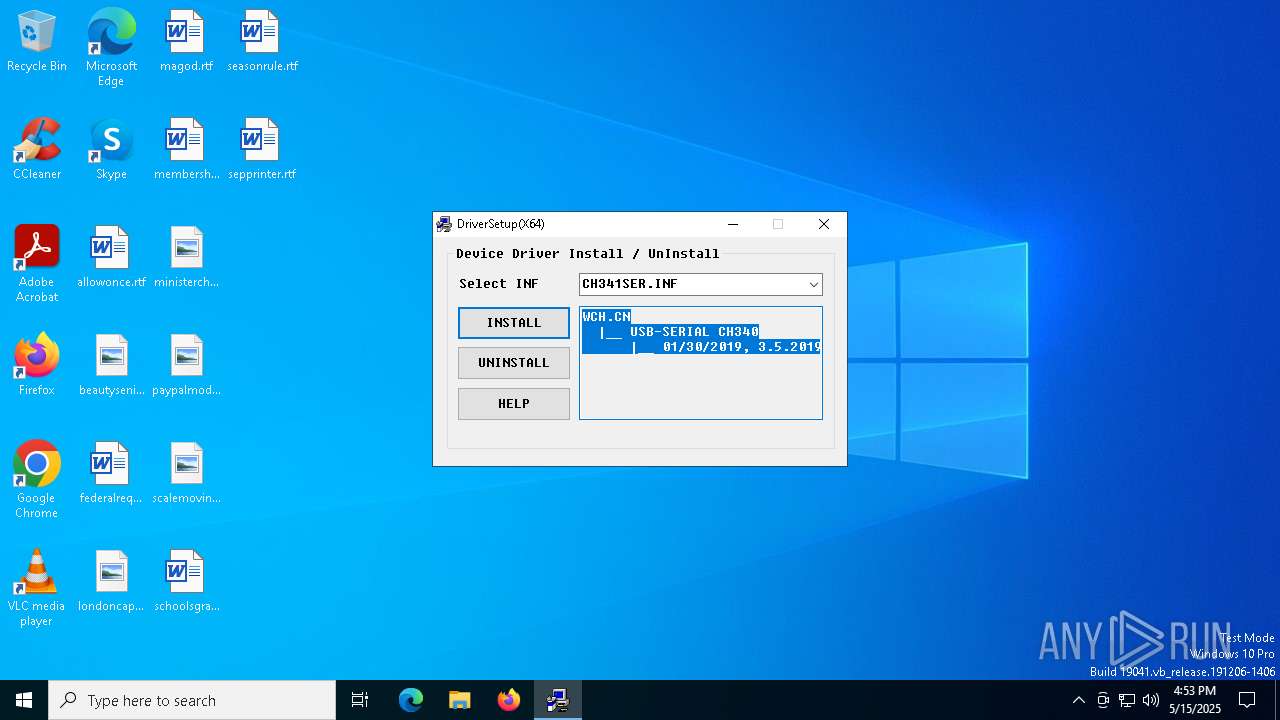The height and width of the screenshot is (720, 1280).
Task: Select the membersh... document icon
Action: (186, 150)
